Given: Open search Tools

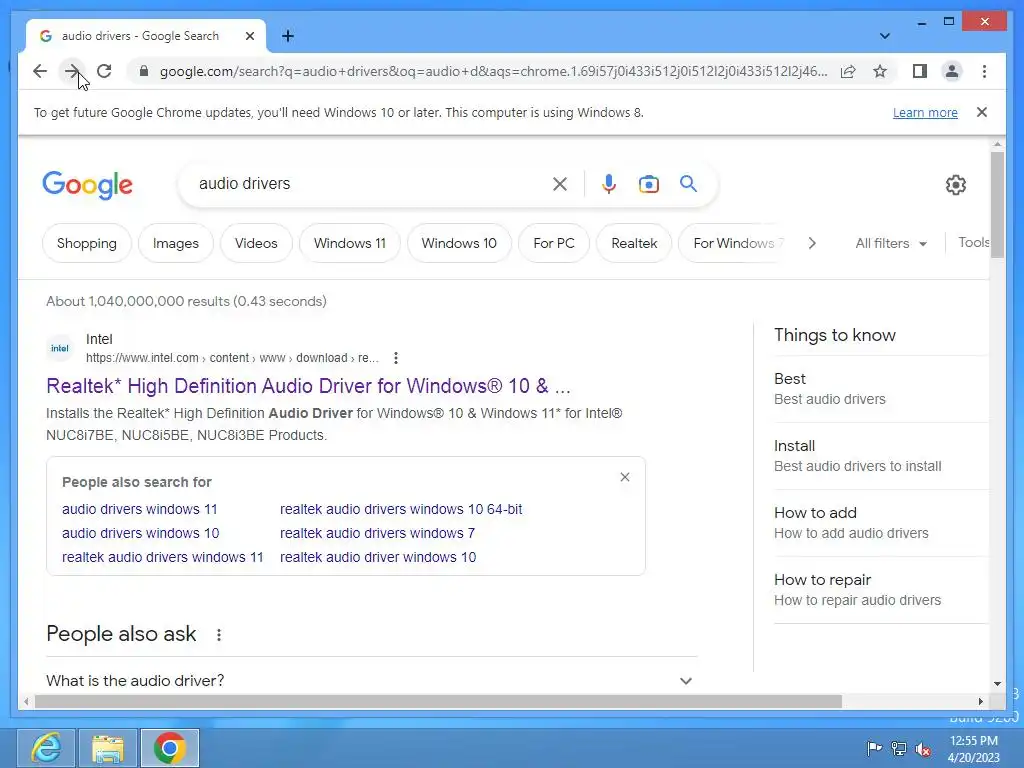Looking at the screenshot, I should pyautogui.click(x=973, y=242).
